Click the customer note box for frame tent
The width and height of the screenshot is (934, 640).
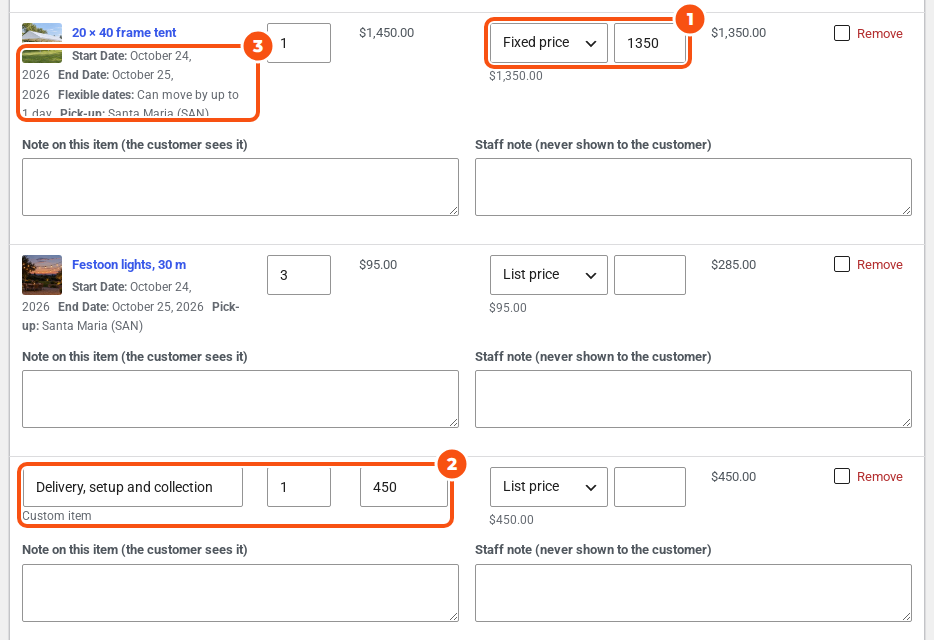[x=240, y=187]
